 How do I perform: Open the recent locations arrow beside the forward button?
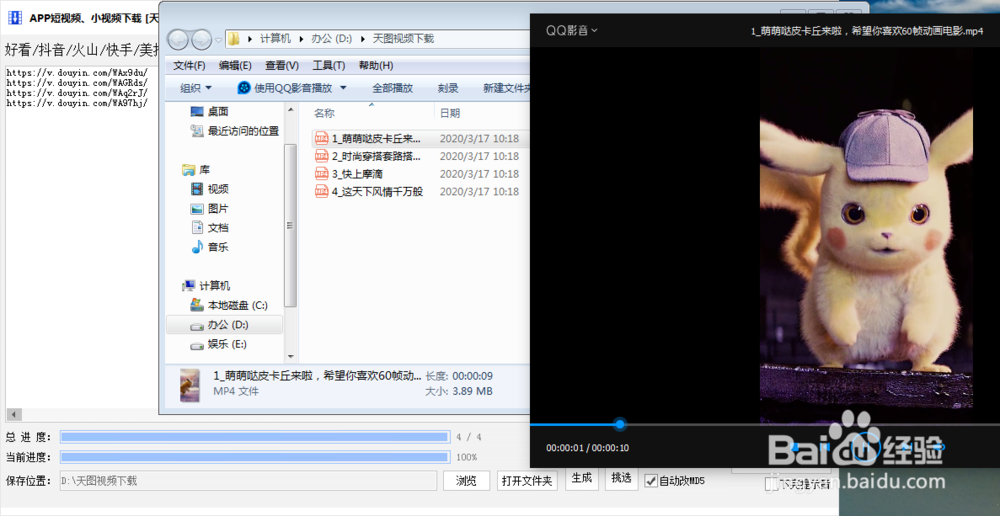[219, 40]
